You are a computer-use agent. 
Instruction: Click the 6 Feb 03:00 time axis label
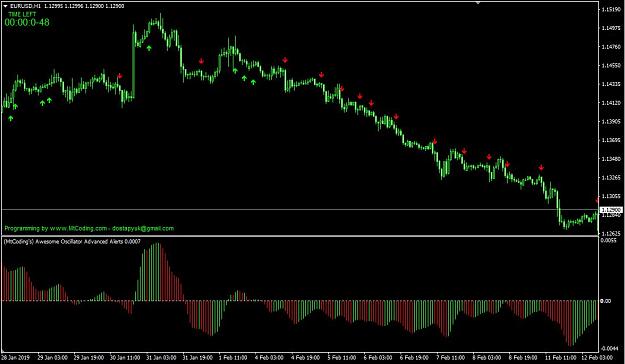click(377, 358)
